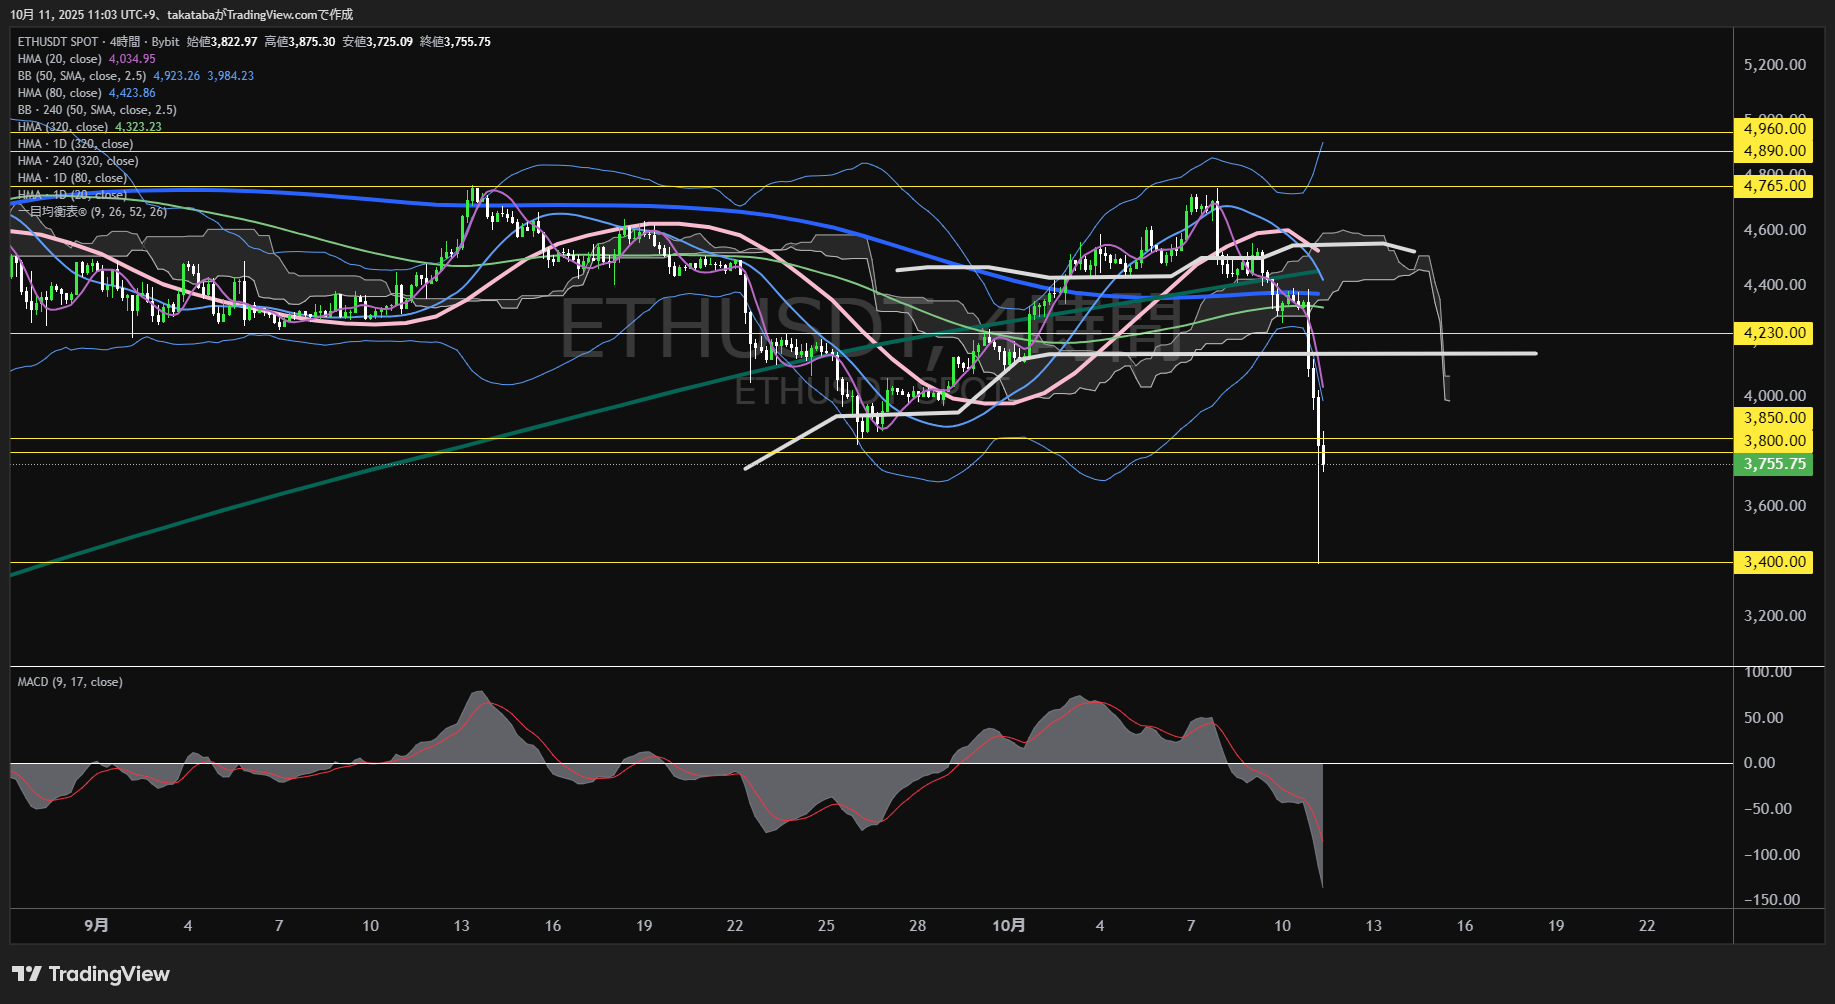Select the Ichimoku (9, 26, 52, 26) legend
The image size is (1835, 1004).
[92, 212]
